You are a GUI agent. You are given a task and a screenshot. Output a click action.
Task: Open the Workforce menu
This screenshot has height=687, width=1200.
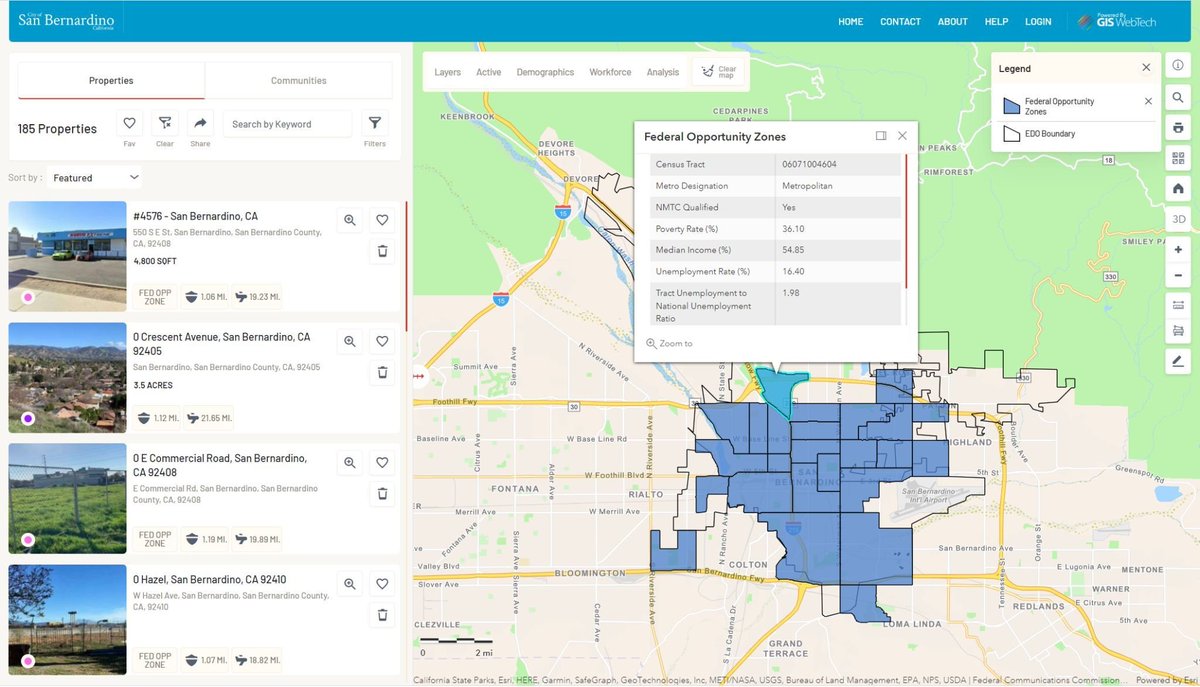tap(610, 72)
